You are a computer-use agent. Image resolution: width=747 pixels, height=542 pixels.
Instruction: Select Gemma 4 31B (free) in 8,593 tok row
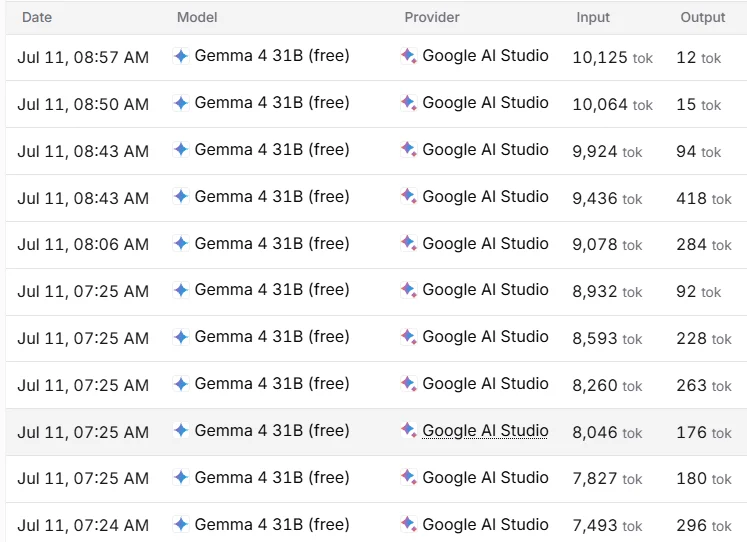(x=272, y=337)
